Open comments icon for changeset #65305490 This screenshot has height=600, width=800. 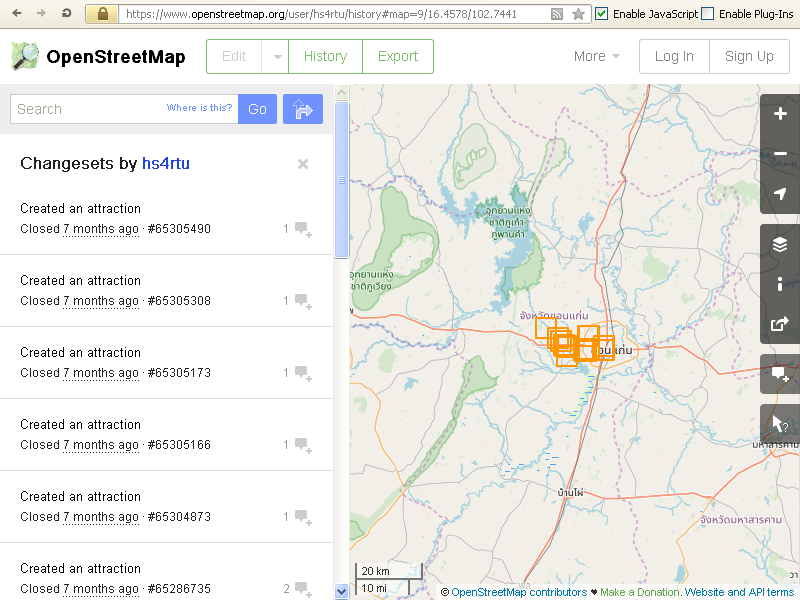coord(303,229)
